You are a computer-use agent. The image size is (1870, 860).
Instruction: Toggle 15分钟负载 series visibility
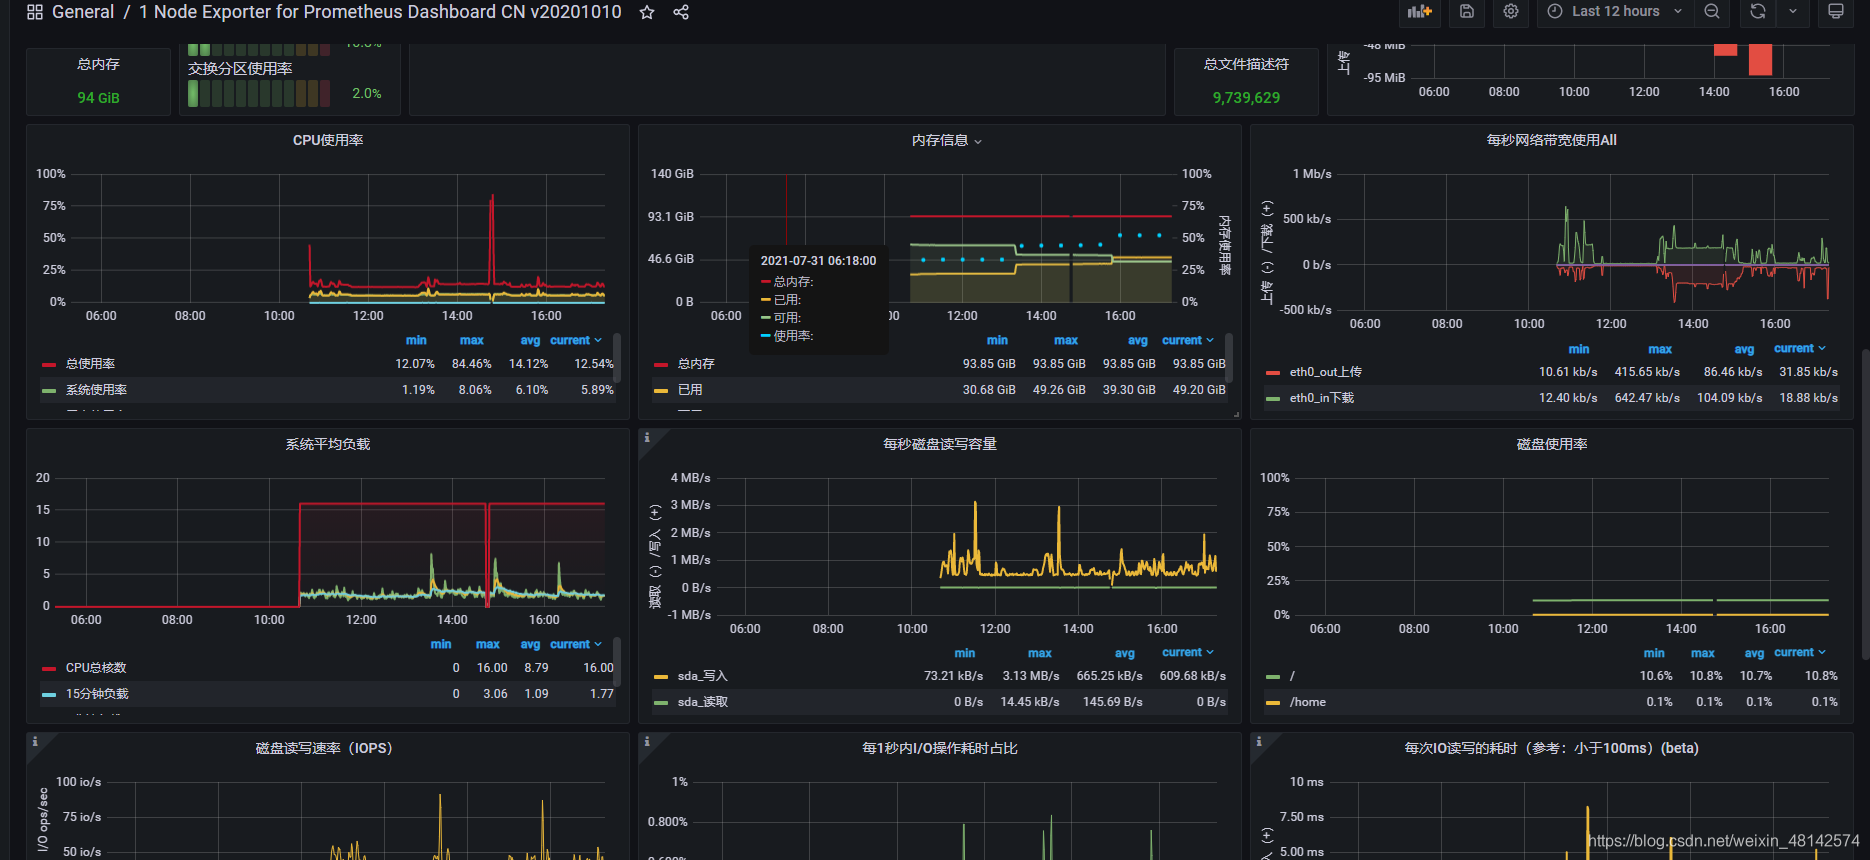[97, 694]
